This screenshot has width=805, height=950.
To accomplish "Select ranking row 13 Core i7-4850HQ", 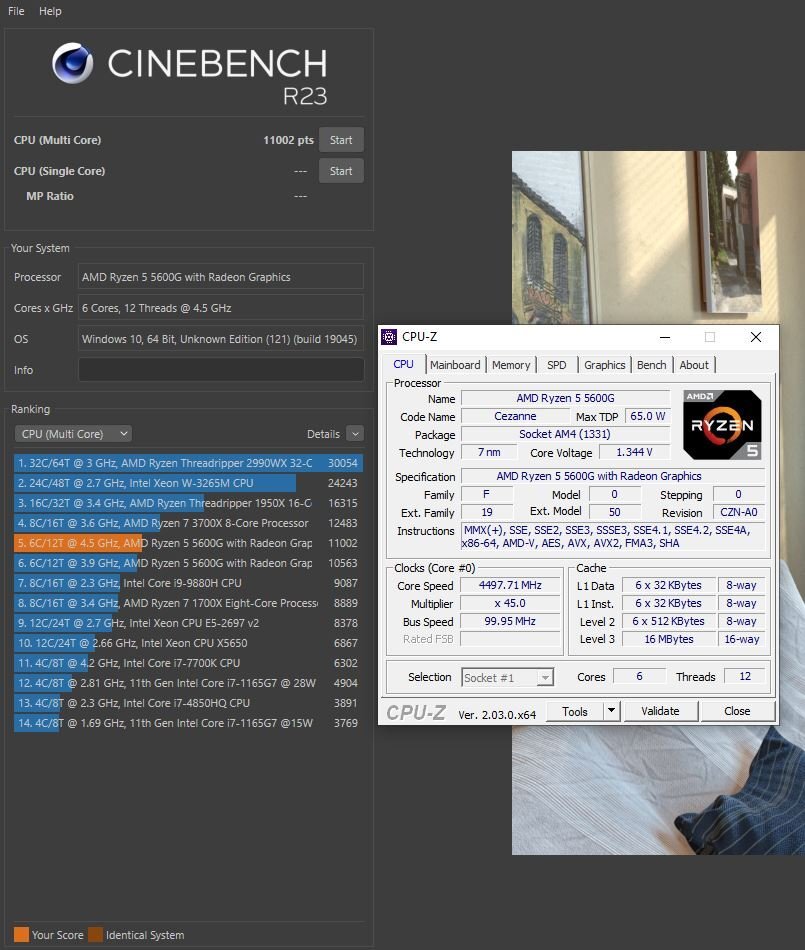I will pos(188,703).
